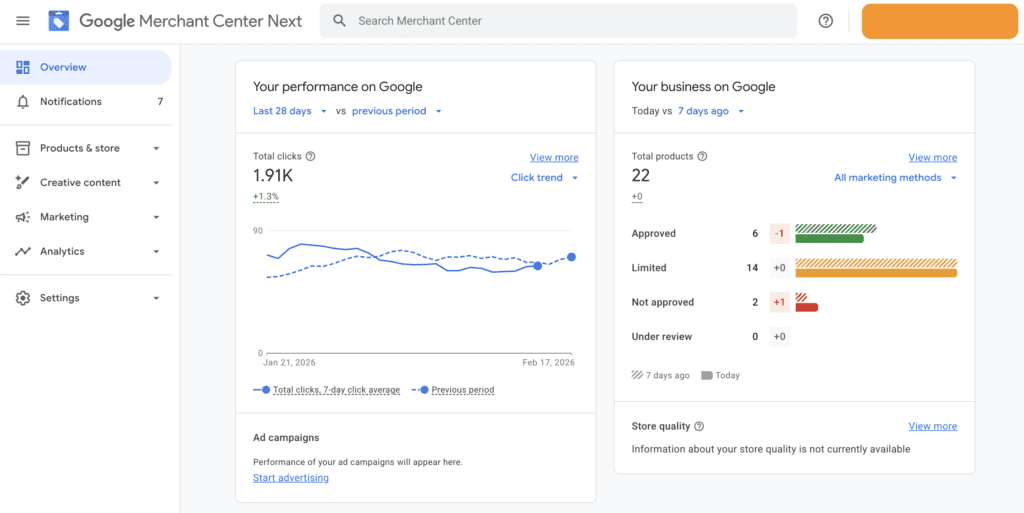Click the Products & store storefront icon
This screenshot has width=1024, height=513.
tap(23, 148)
